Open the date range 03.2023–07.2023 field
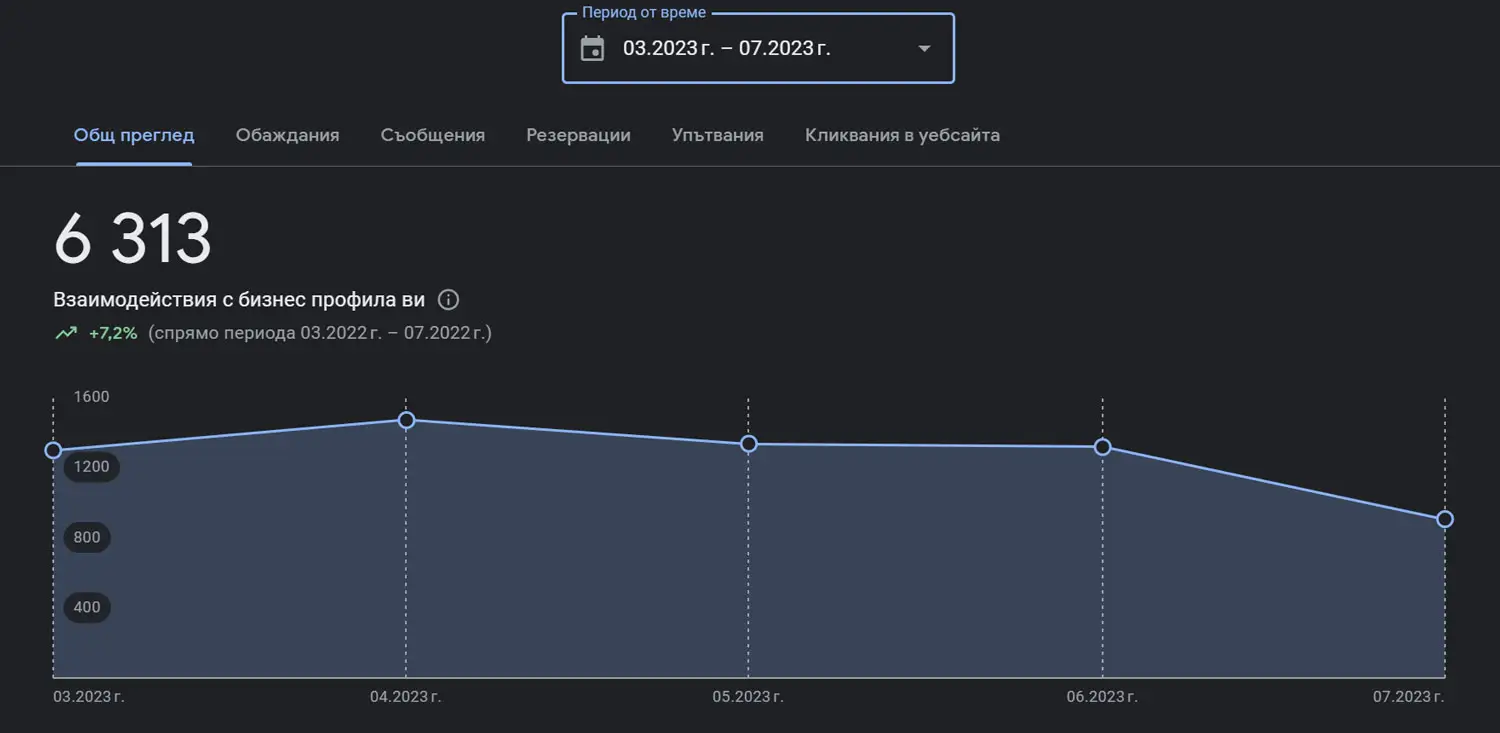The image size is (1500, 733). click(x=727, y=48)
